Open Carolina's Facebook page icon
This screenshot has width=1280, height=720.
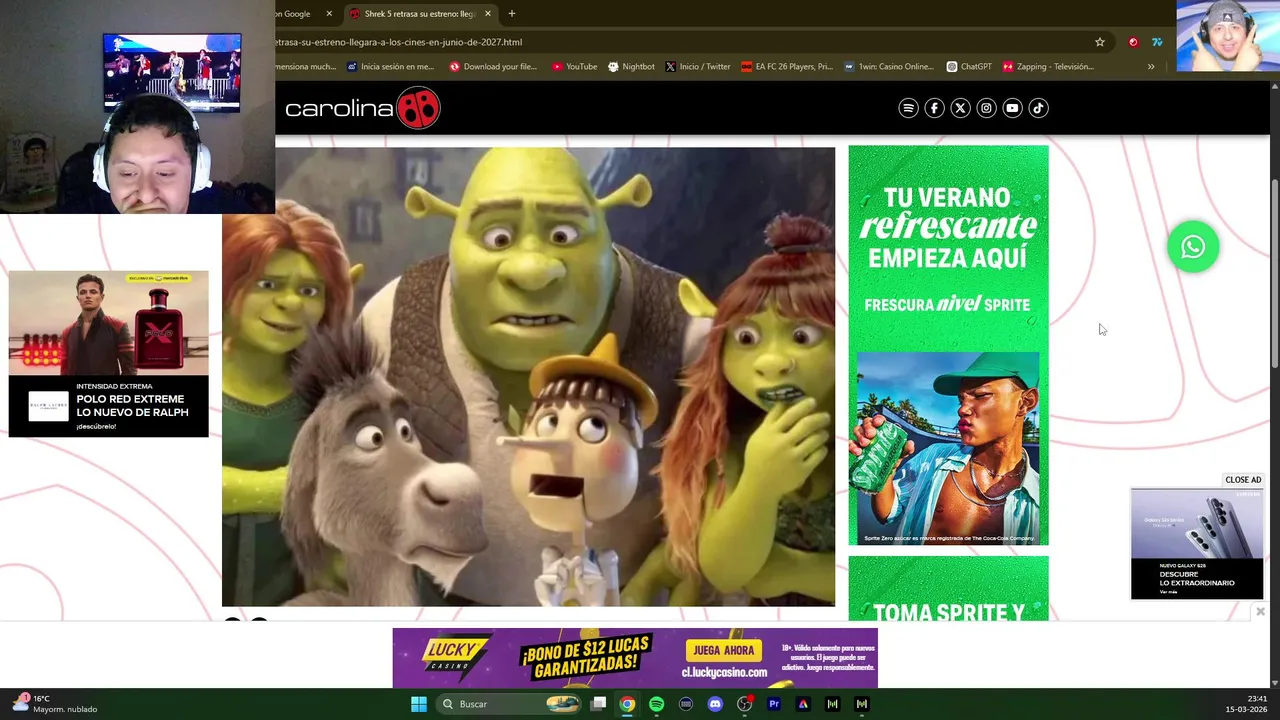click(x=934, y=108)
